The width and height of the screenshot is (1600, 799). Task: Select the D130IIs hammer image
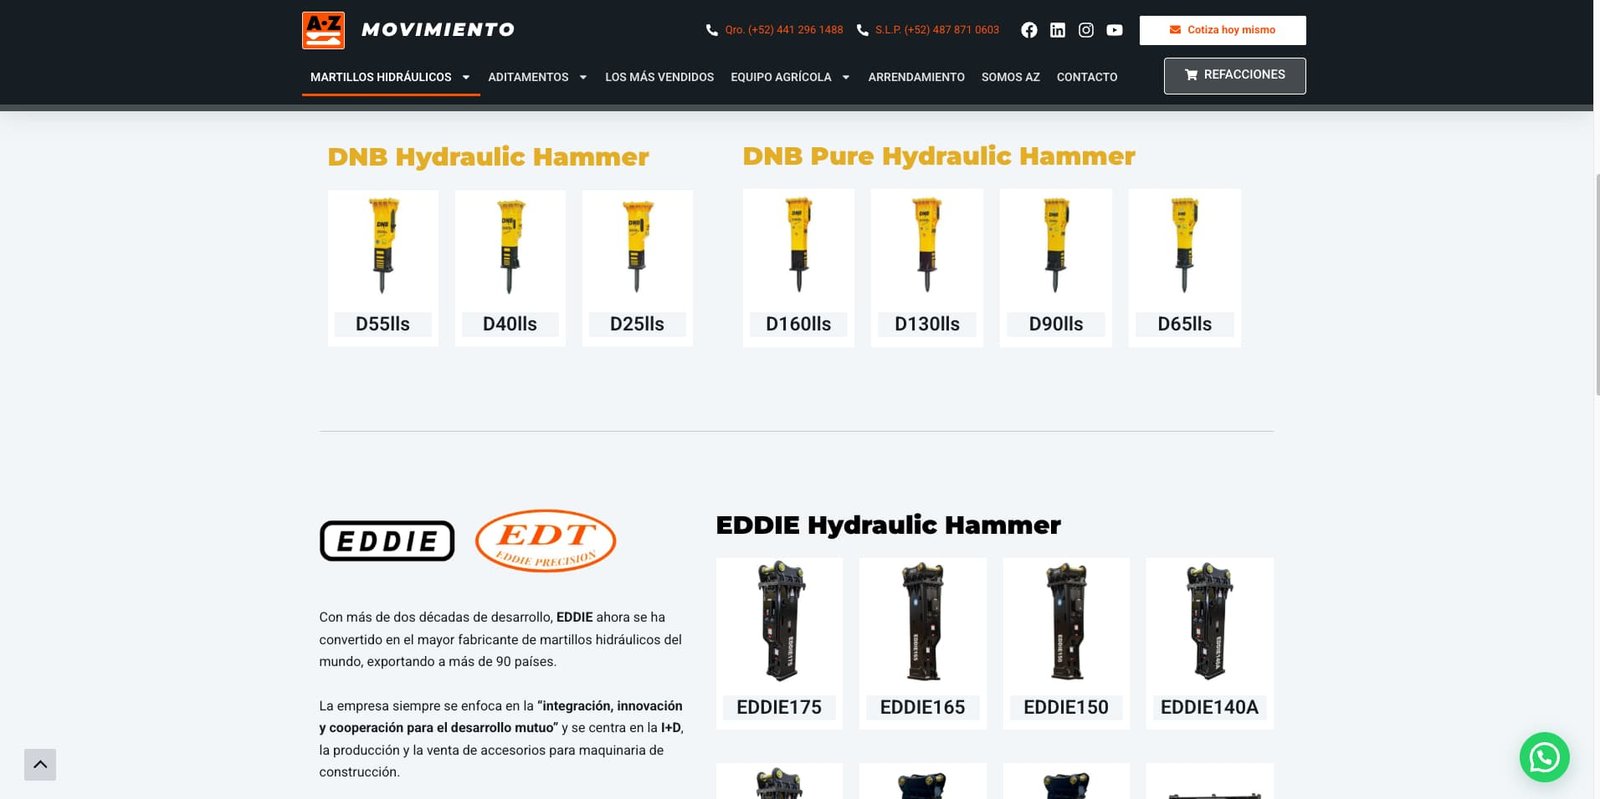(927, 245)
